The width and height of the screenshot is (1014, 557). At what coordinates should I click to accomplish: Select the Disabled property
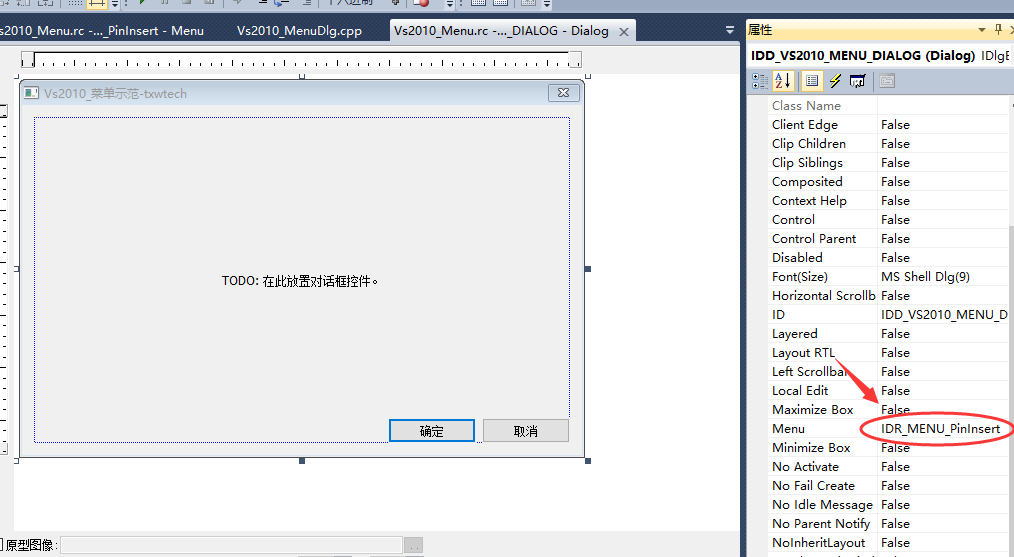(x=797, y=257)
